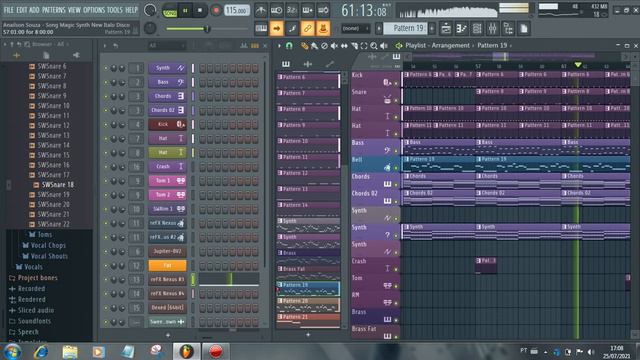Viewport: 640px width, 360px height.
Task: Open the Channel rack view icon
Action: 477,29
